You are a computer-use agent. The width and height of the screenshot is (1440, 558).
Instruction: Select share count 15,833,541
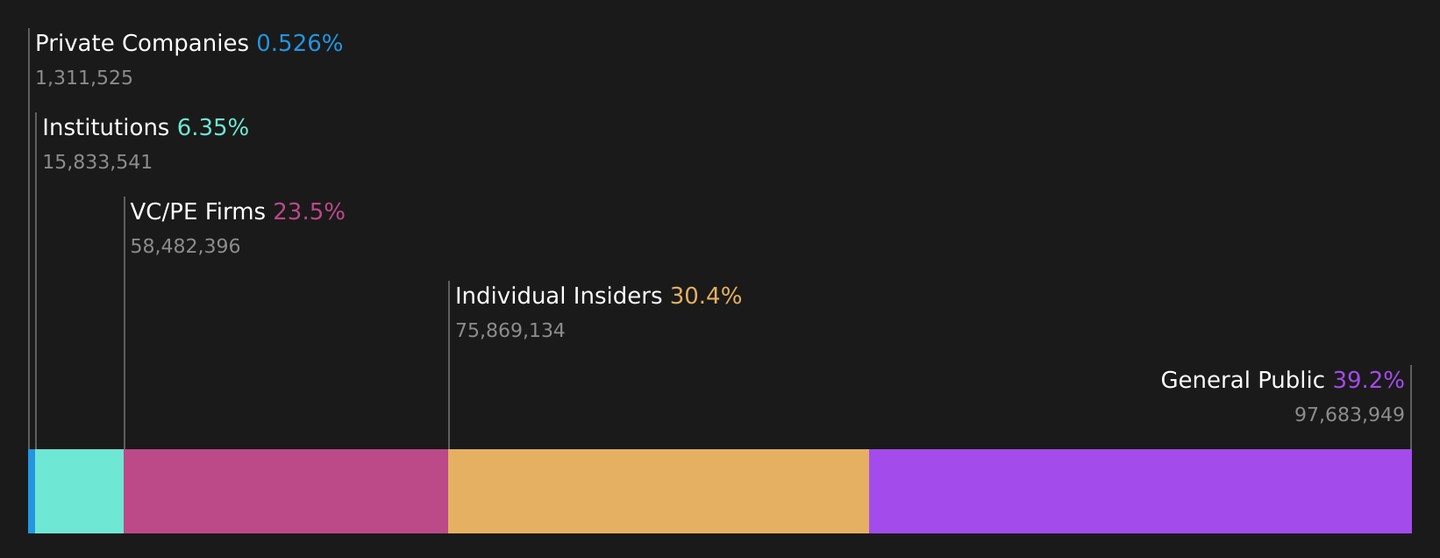(x=97, y=162)
